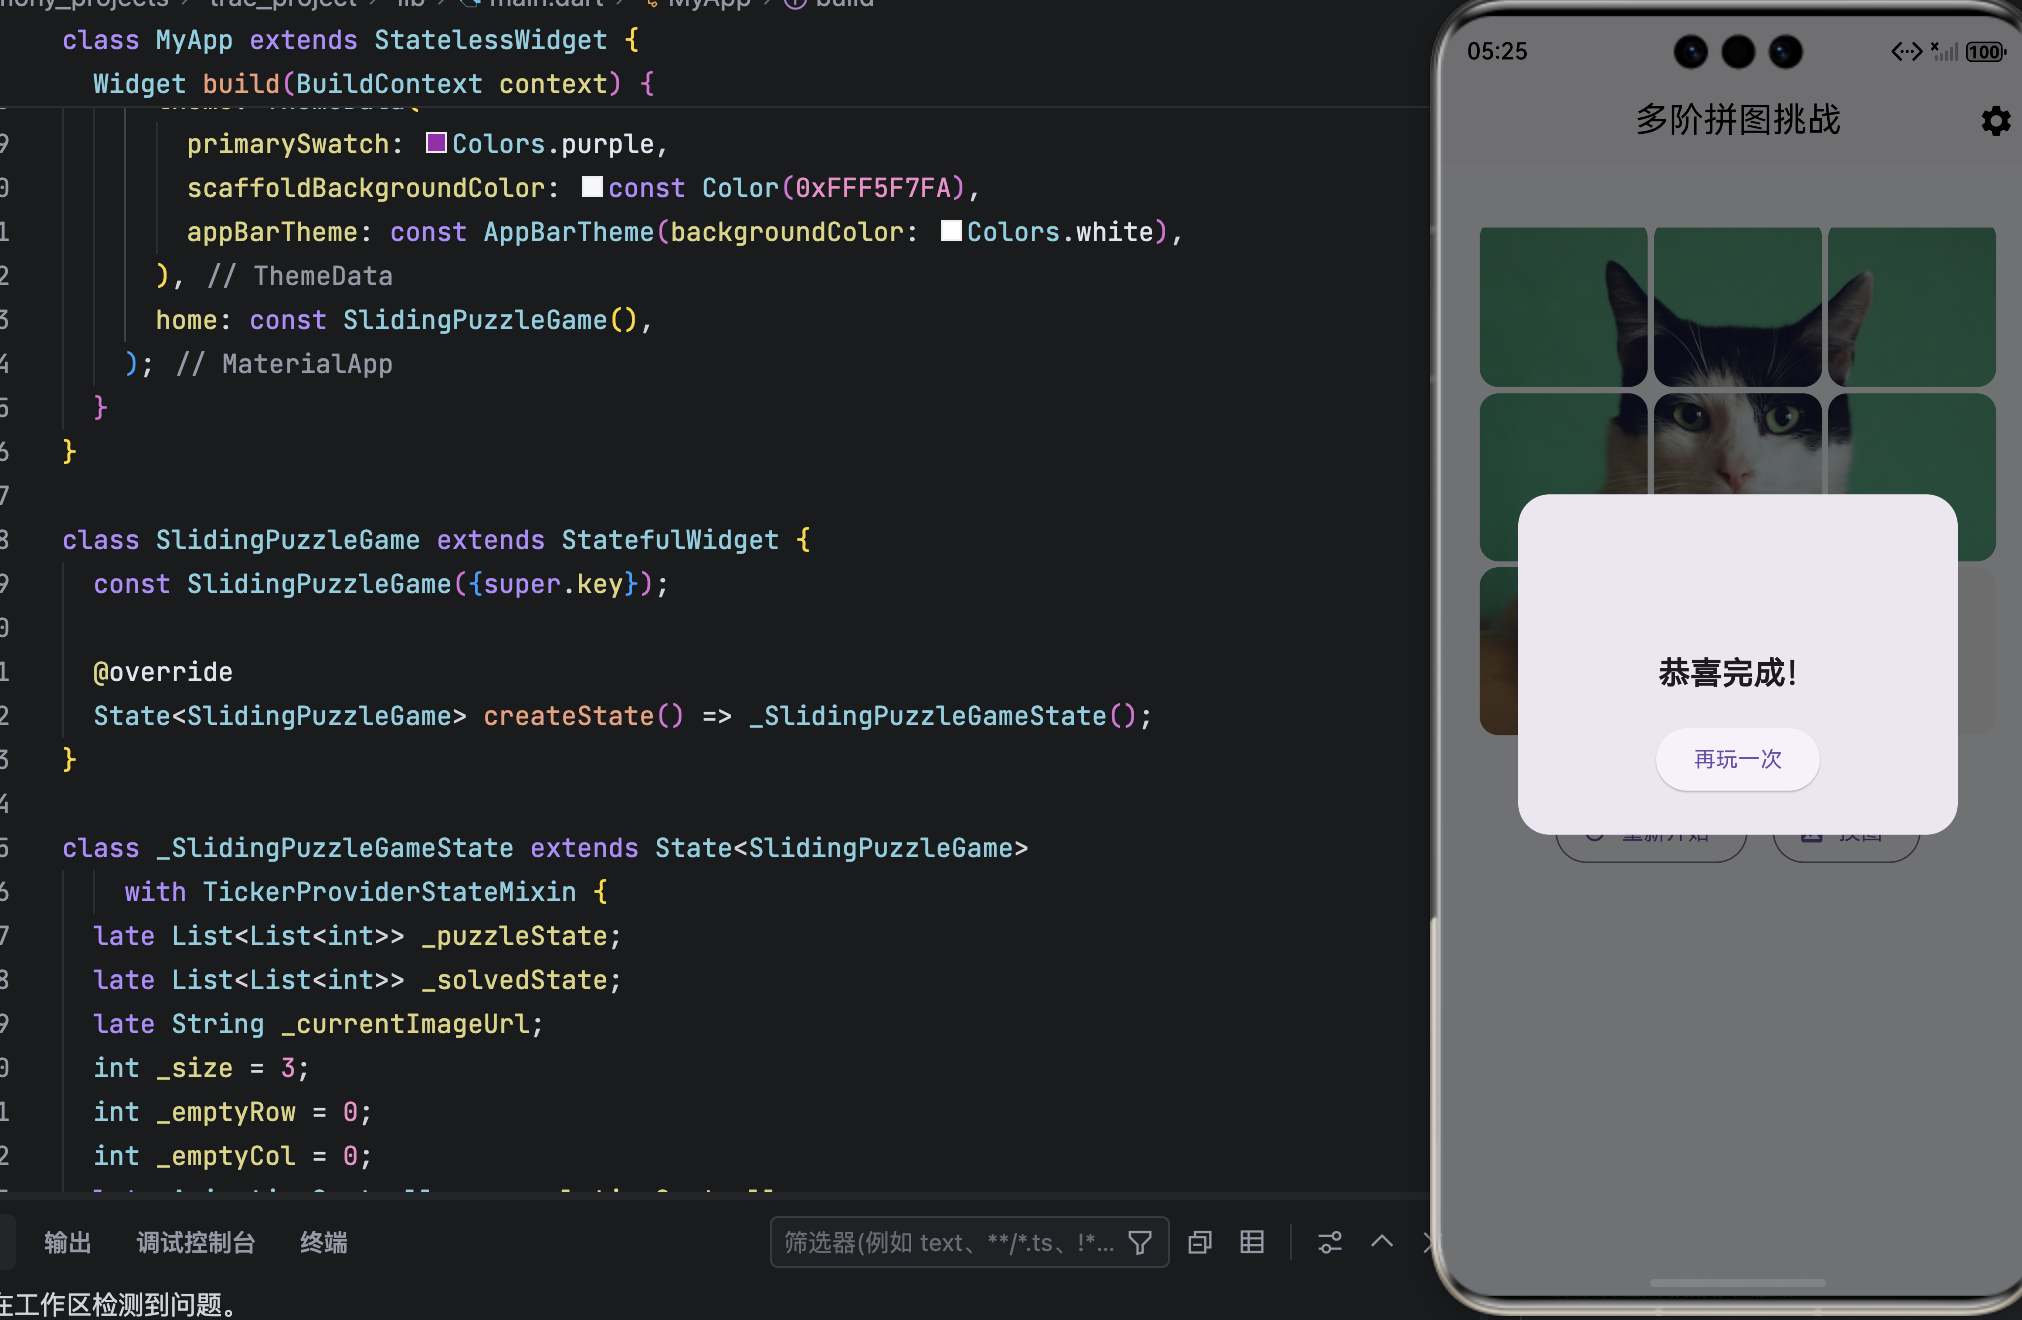Switch to table view icon in problems panel

coord(1252,1242)
